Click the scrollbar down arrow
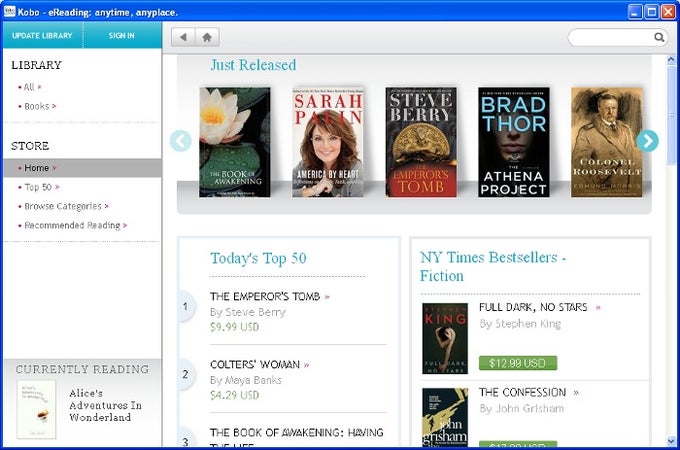Viewport: 680px width, 450px height. coord(671,441)
